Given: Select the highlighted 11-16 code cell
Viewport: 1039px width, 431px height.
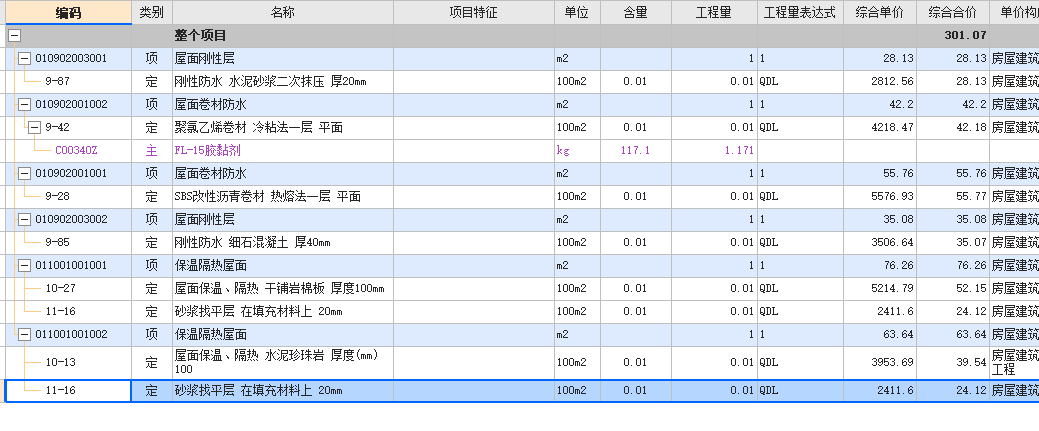Looking at the screenshot, I should [x=69, y=391].
